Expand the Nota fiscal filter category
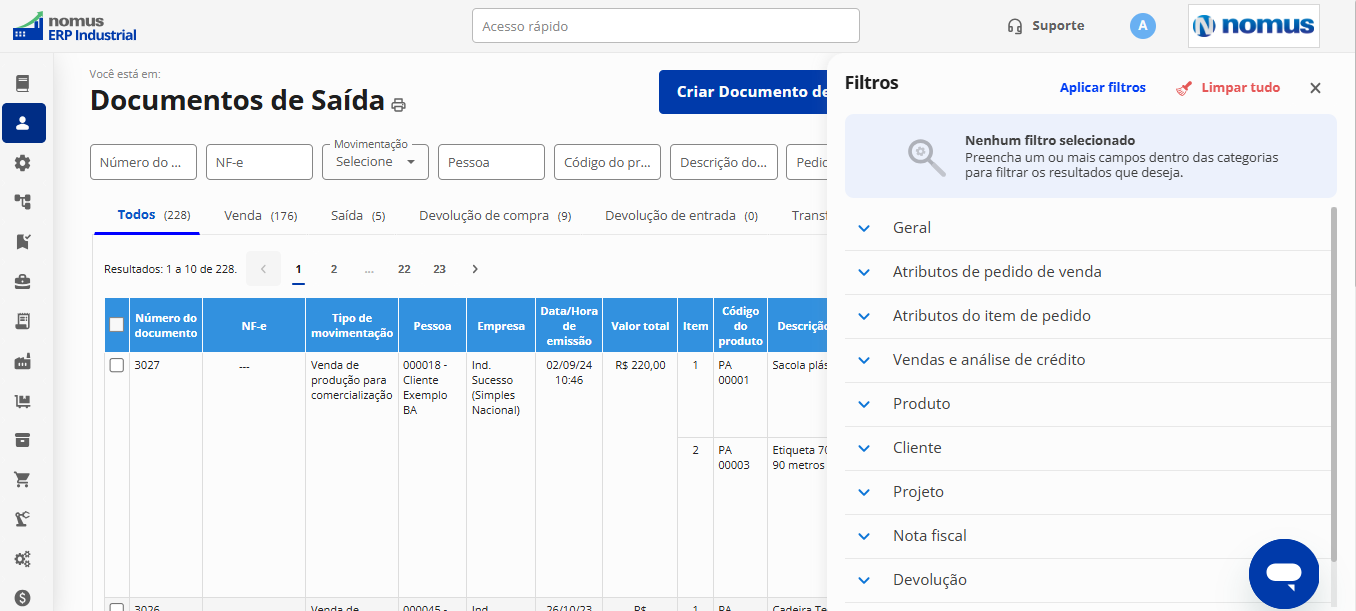The image size is (1356, 611). [x=1088, y=536]
